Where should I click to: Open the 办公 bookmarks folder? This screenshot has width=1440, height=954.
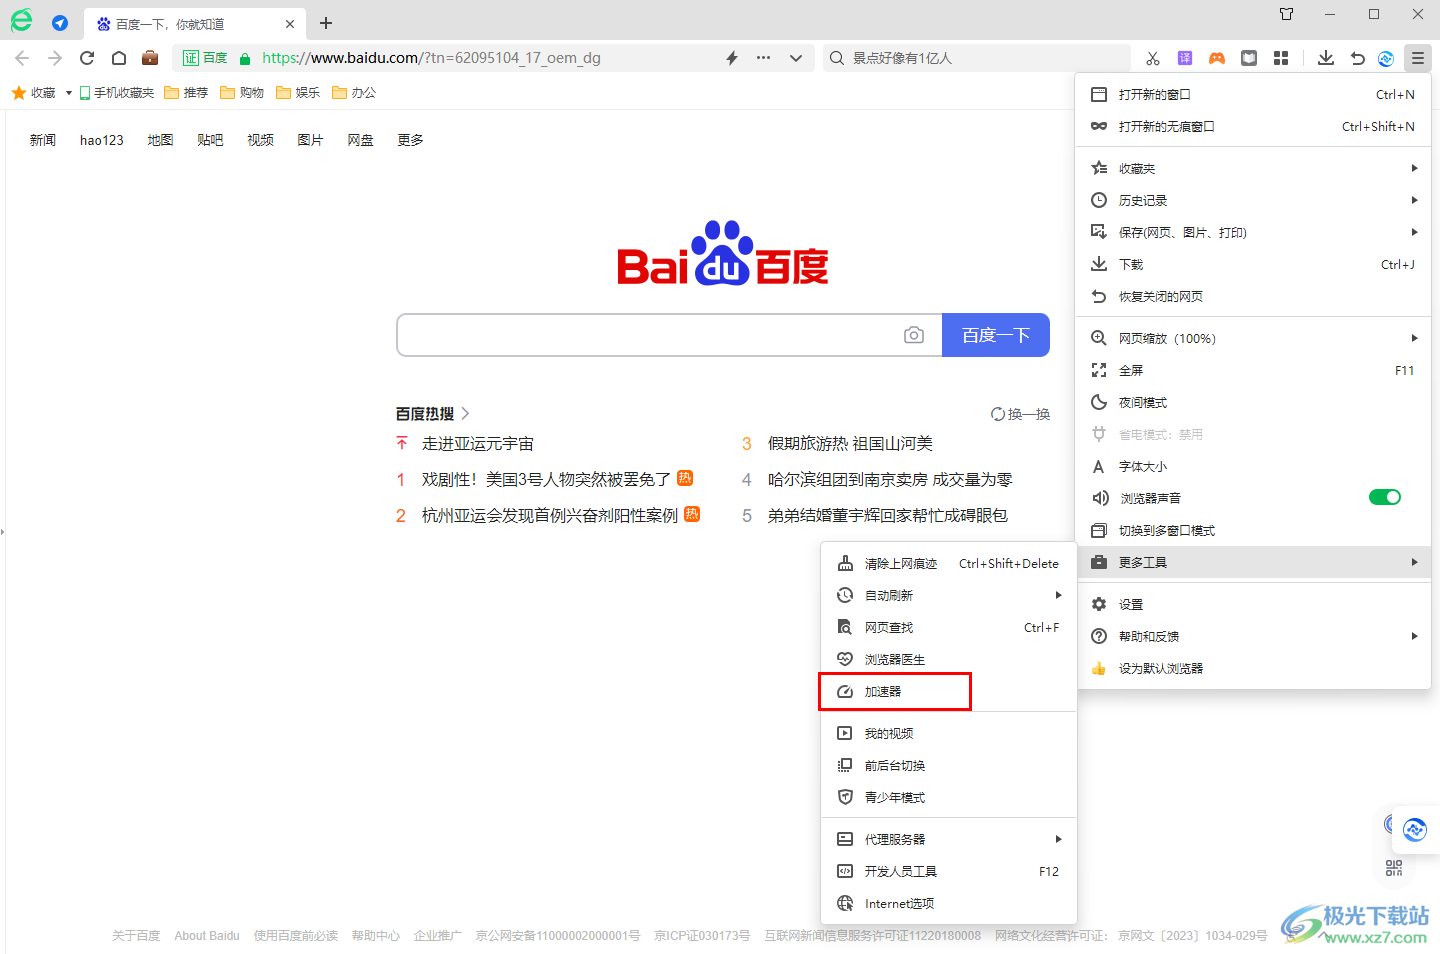(x=354, y=93)
